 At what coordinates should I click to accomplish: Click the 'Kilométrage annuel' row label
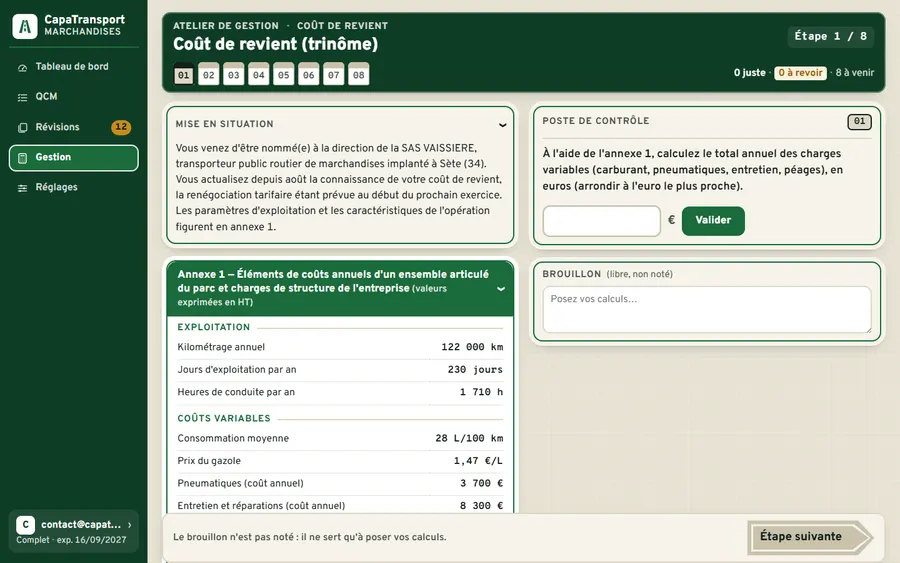pyautogui.click(x=221, y=347)
